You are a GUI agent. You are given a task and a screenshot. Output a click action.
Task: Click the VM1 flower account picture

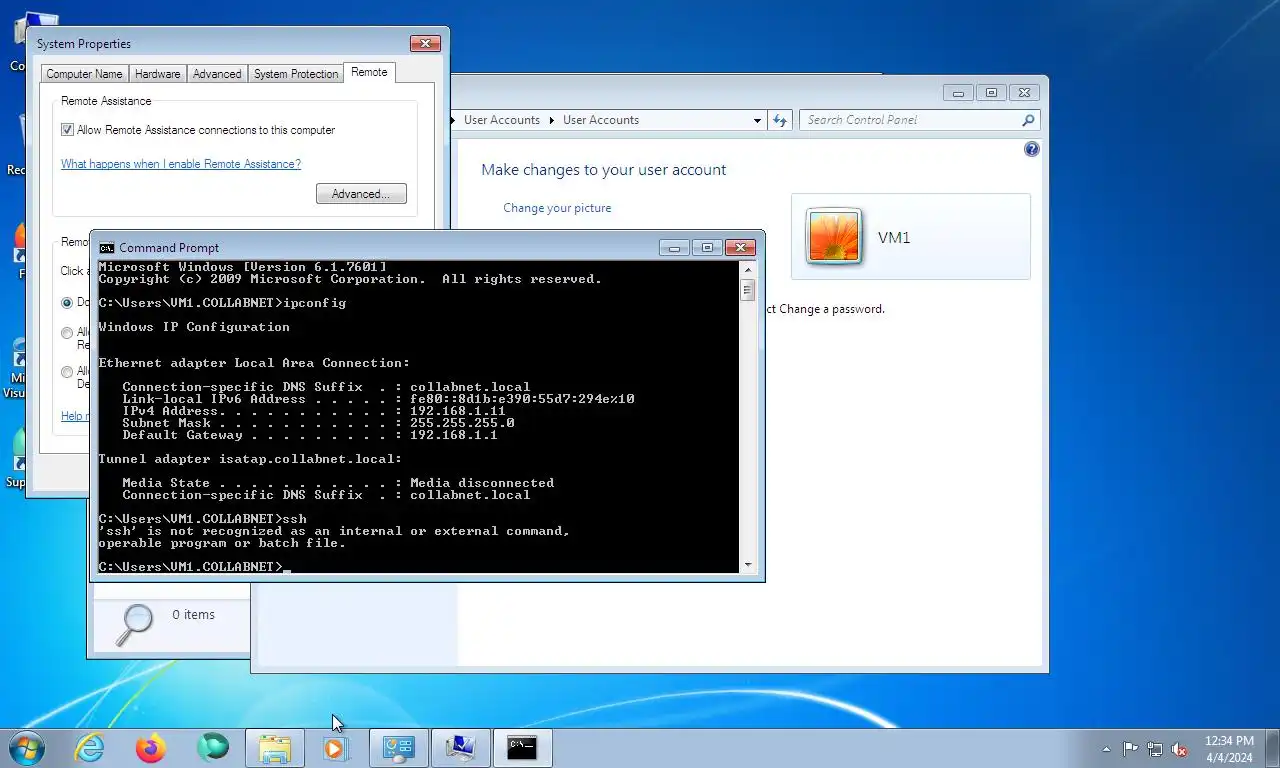click(x=834, y=237)
